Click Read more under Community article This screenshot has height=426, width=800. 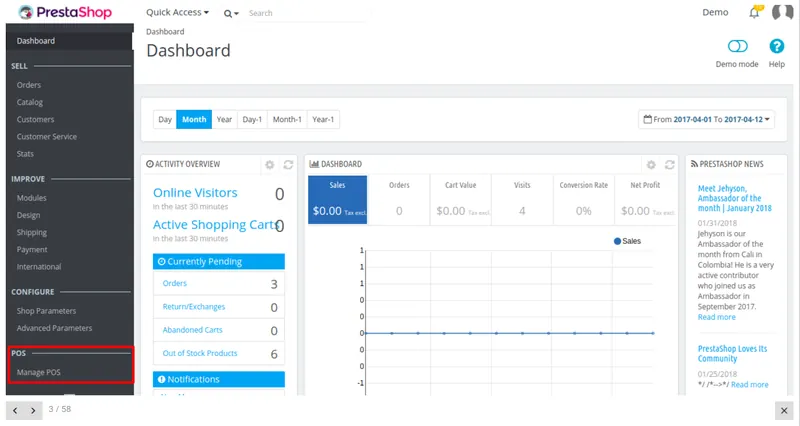click(x=749, y=385)
